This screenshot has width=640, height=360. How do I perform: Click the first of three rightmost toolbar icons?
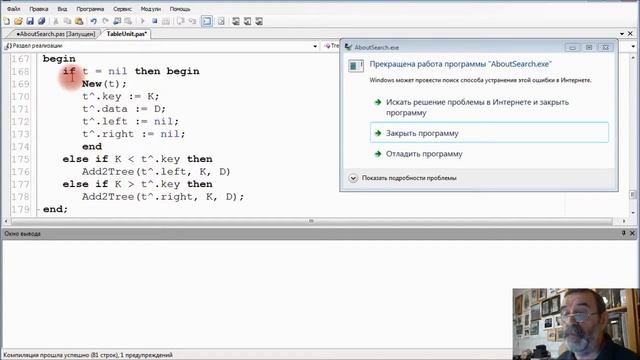click(236, 21)
